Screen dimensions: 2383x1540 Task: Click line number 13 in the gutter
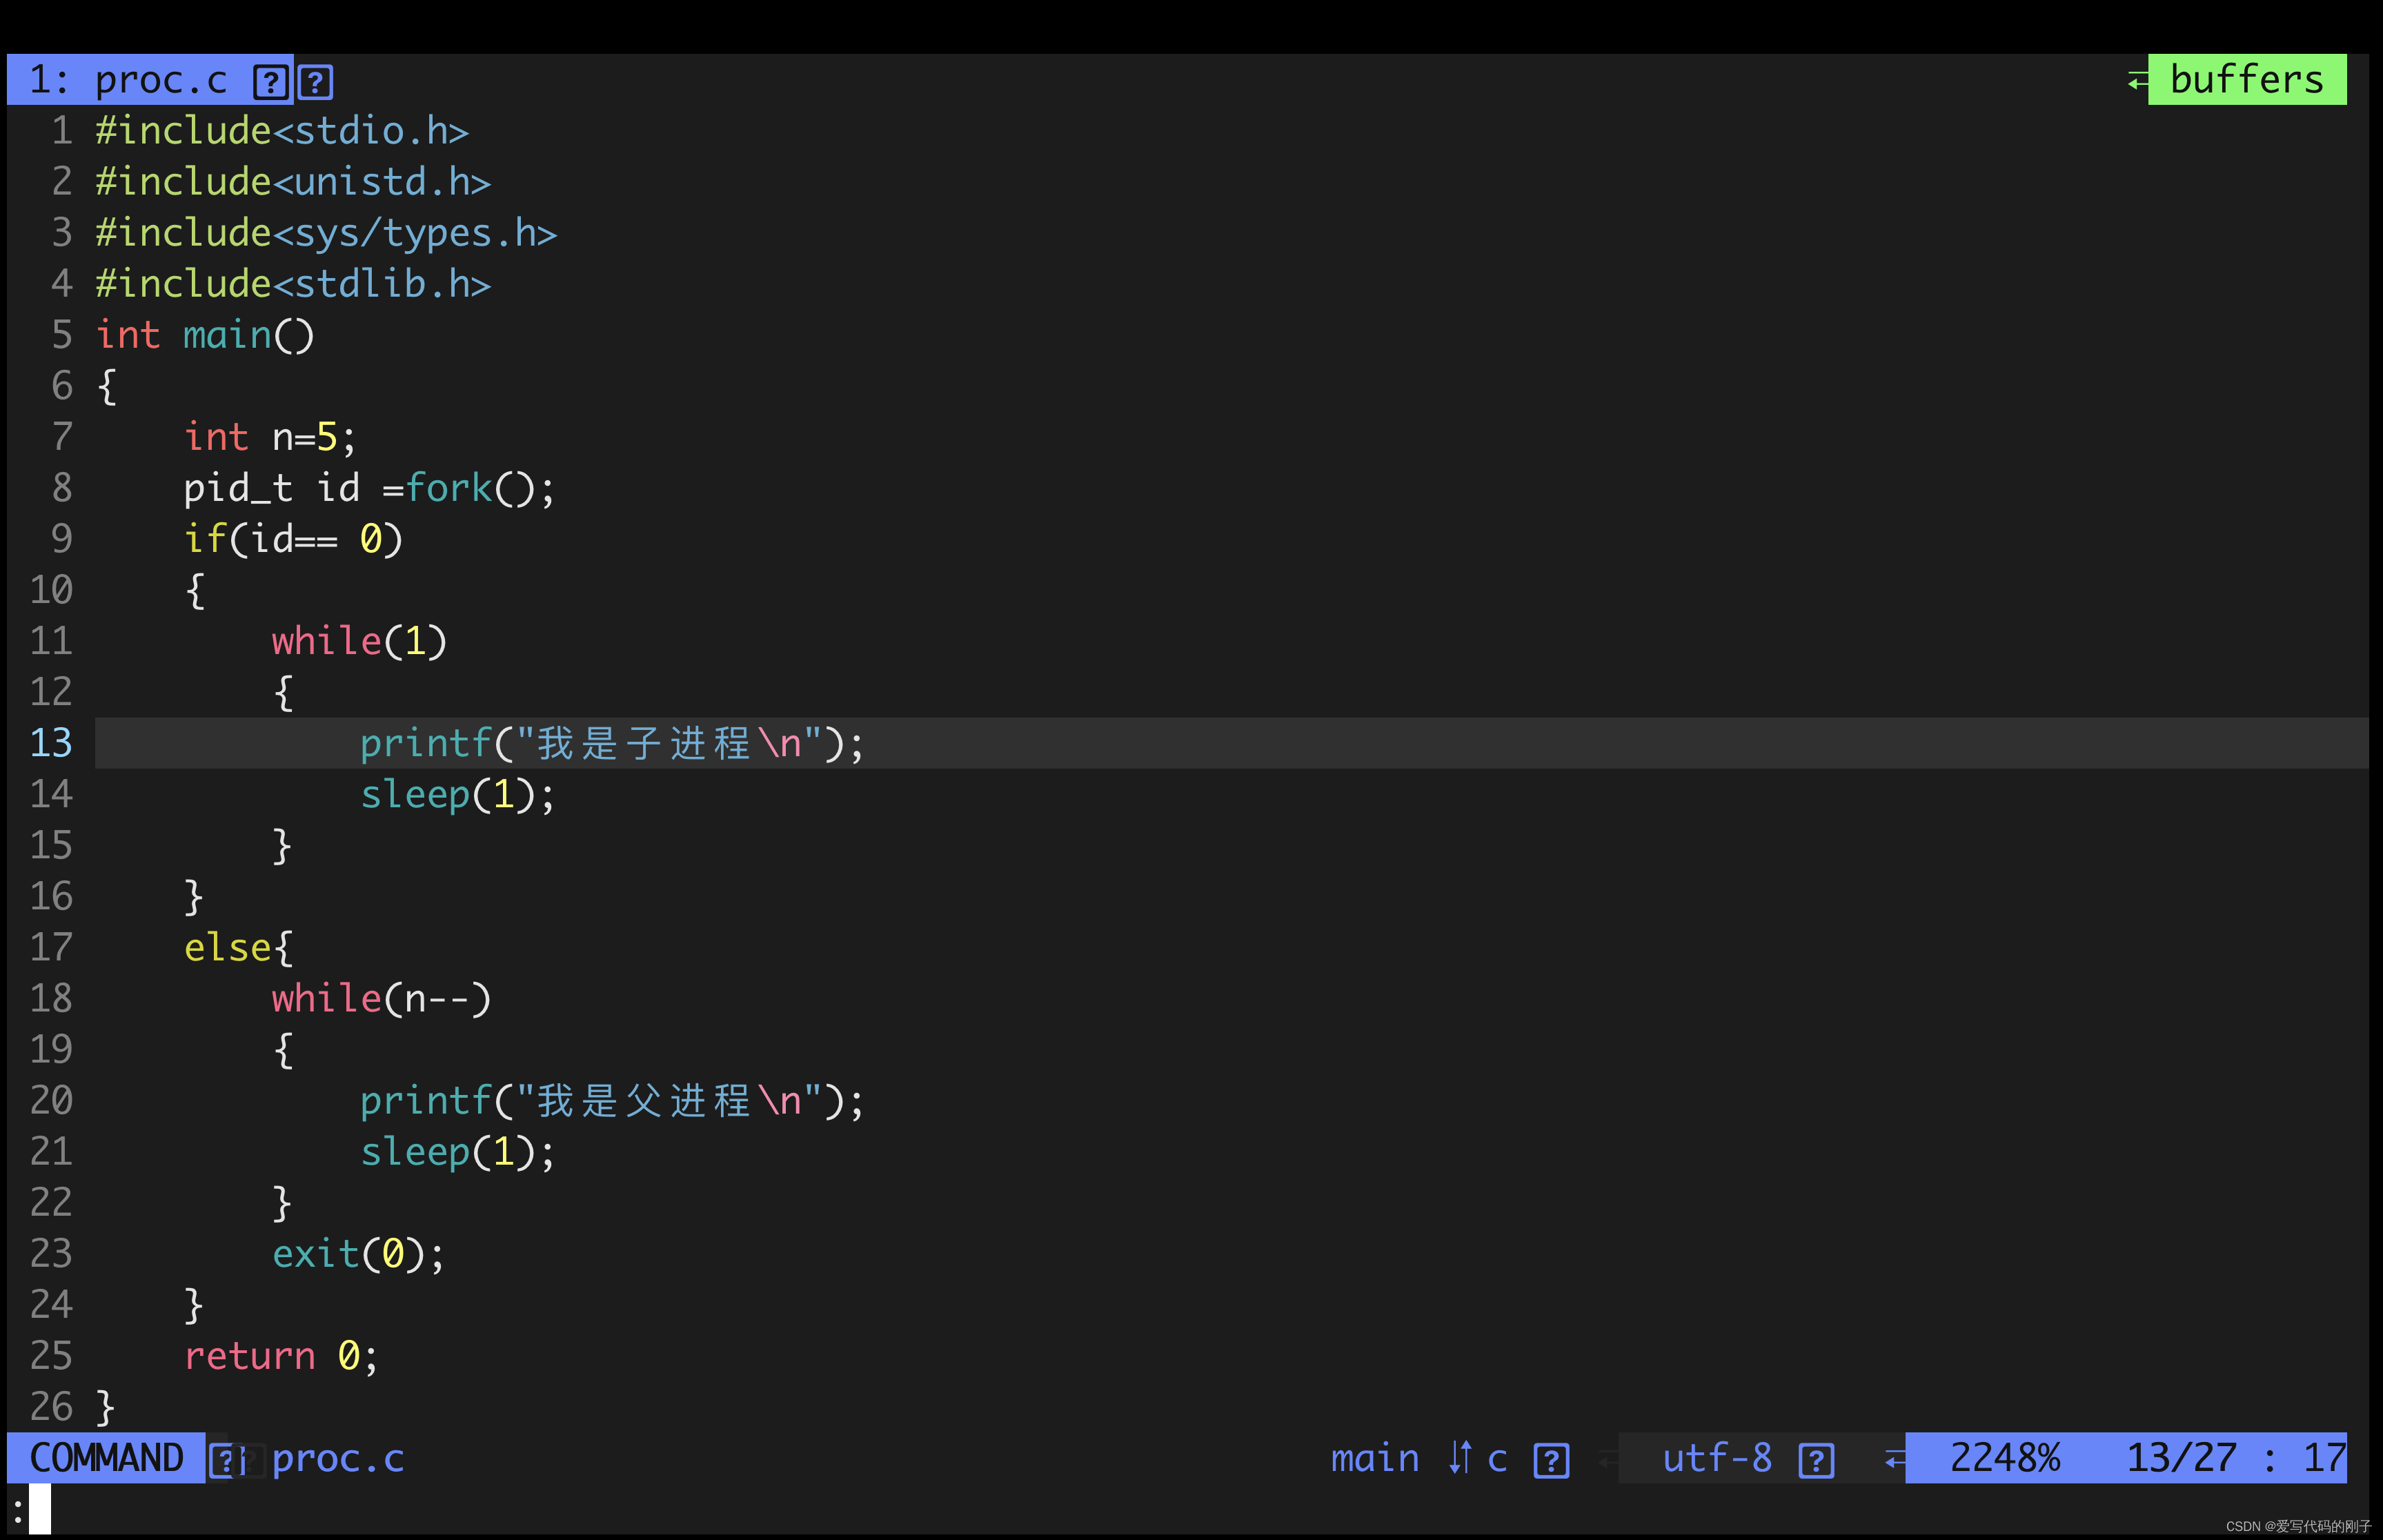pyautogui.click(x=51, y=743)
